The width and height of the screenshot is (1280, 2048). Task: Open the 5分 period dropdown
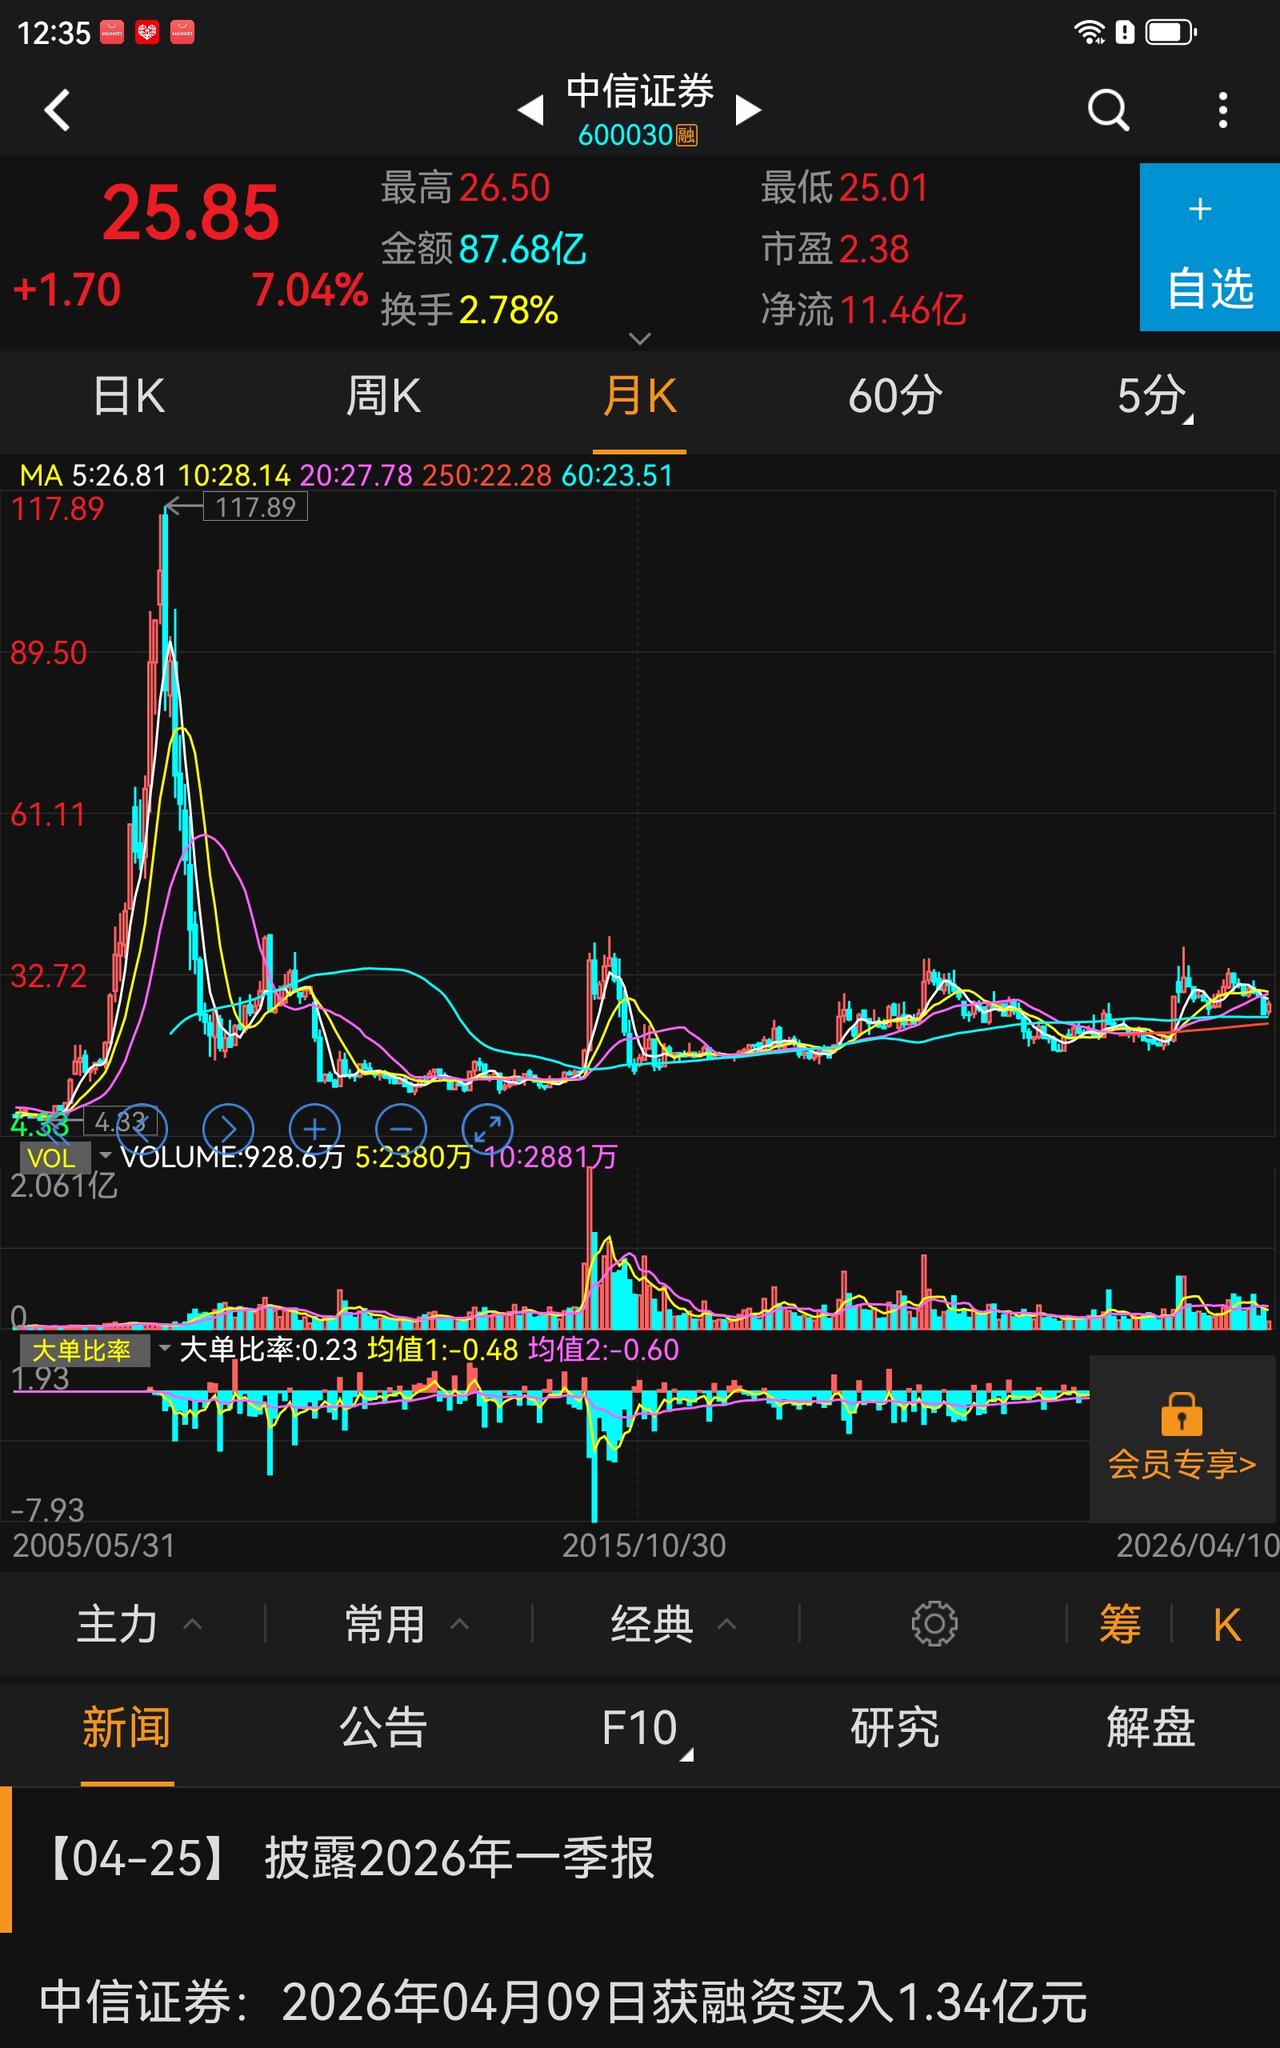[x=1154, y=397]
